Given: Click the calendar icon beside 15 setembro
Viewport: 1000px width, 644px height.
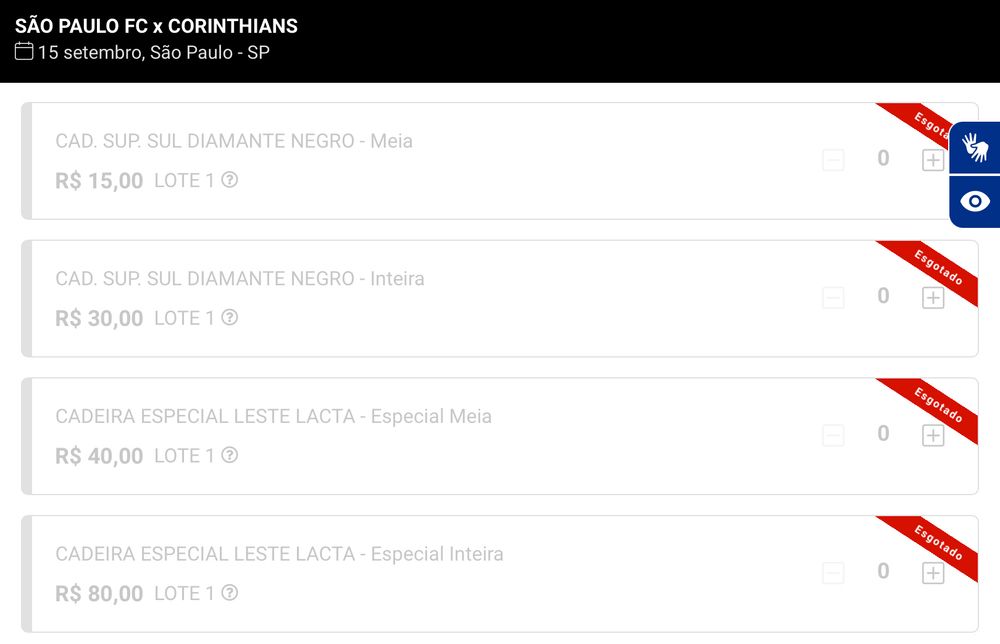Looking at the screenshot, I should click(x=24, y=52).
